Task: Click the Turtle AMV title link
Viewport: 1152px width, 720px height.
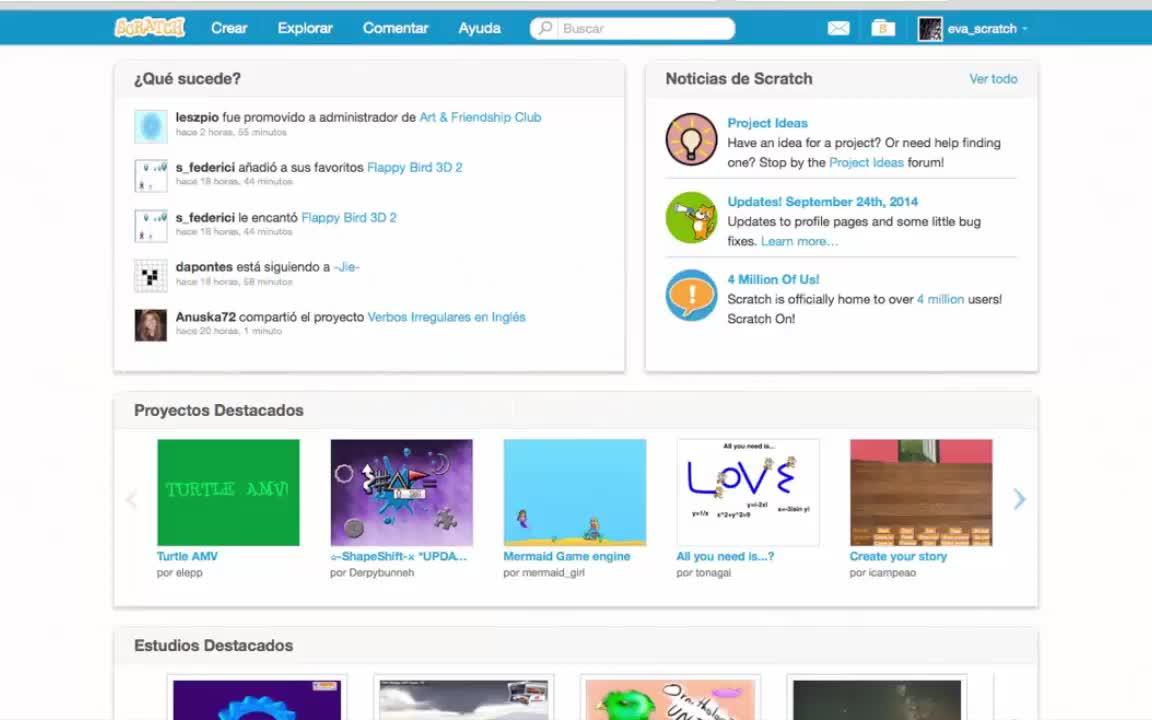Action: [x=187, y=556]
